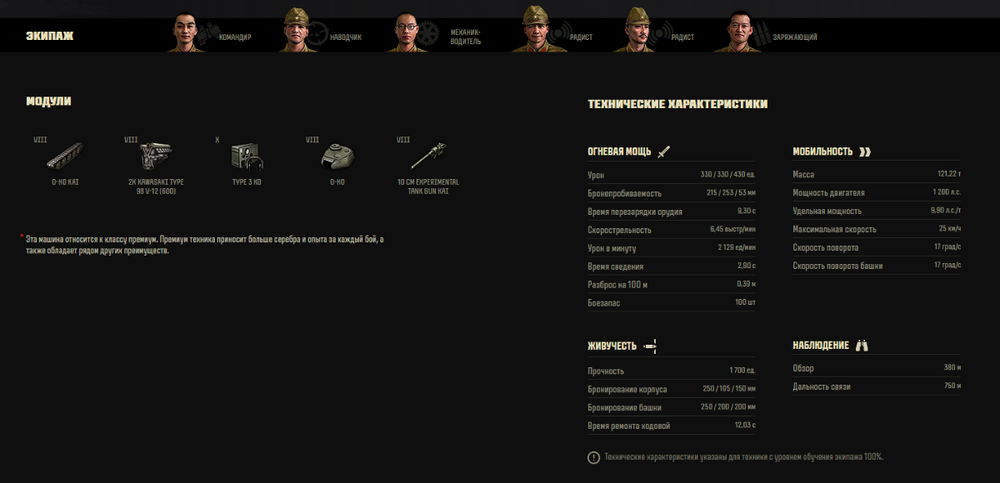This screenshot has height=483, width=1000.
Task: Click the chevrons icon next to Мобильность
Action: (865, 152)
